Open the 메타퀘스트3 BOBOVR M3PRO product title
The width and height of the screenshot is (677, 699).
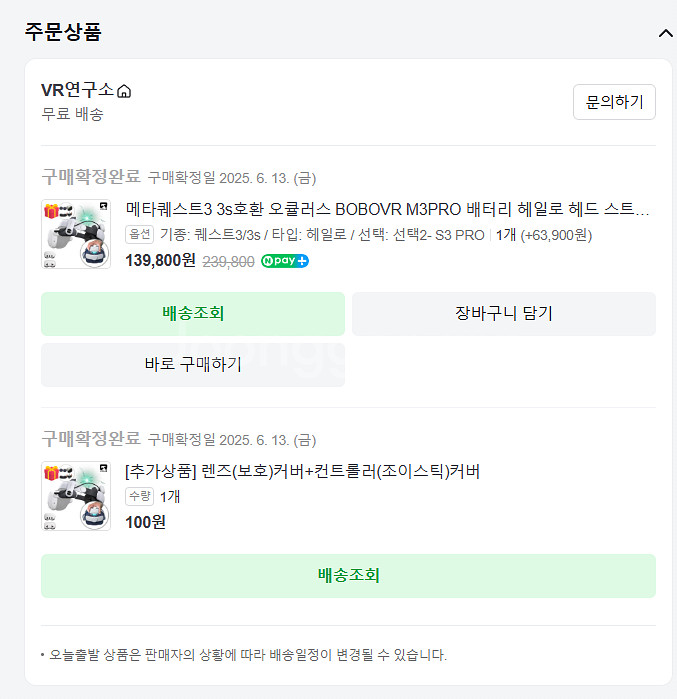click(388, 210)
